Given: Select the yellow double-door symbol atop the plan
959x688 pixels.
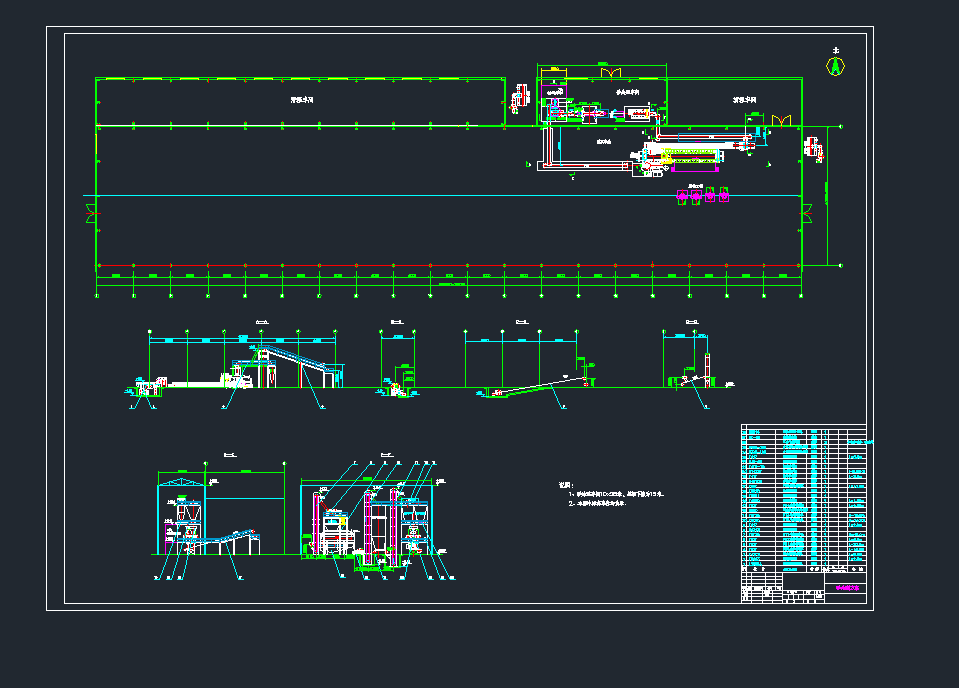Looking at the screenshot, I should (608, 71).
